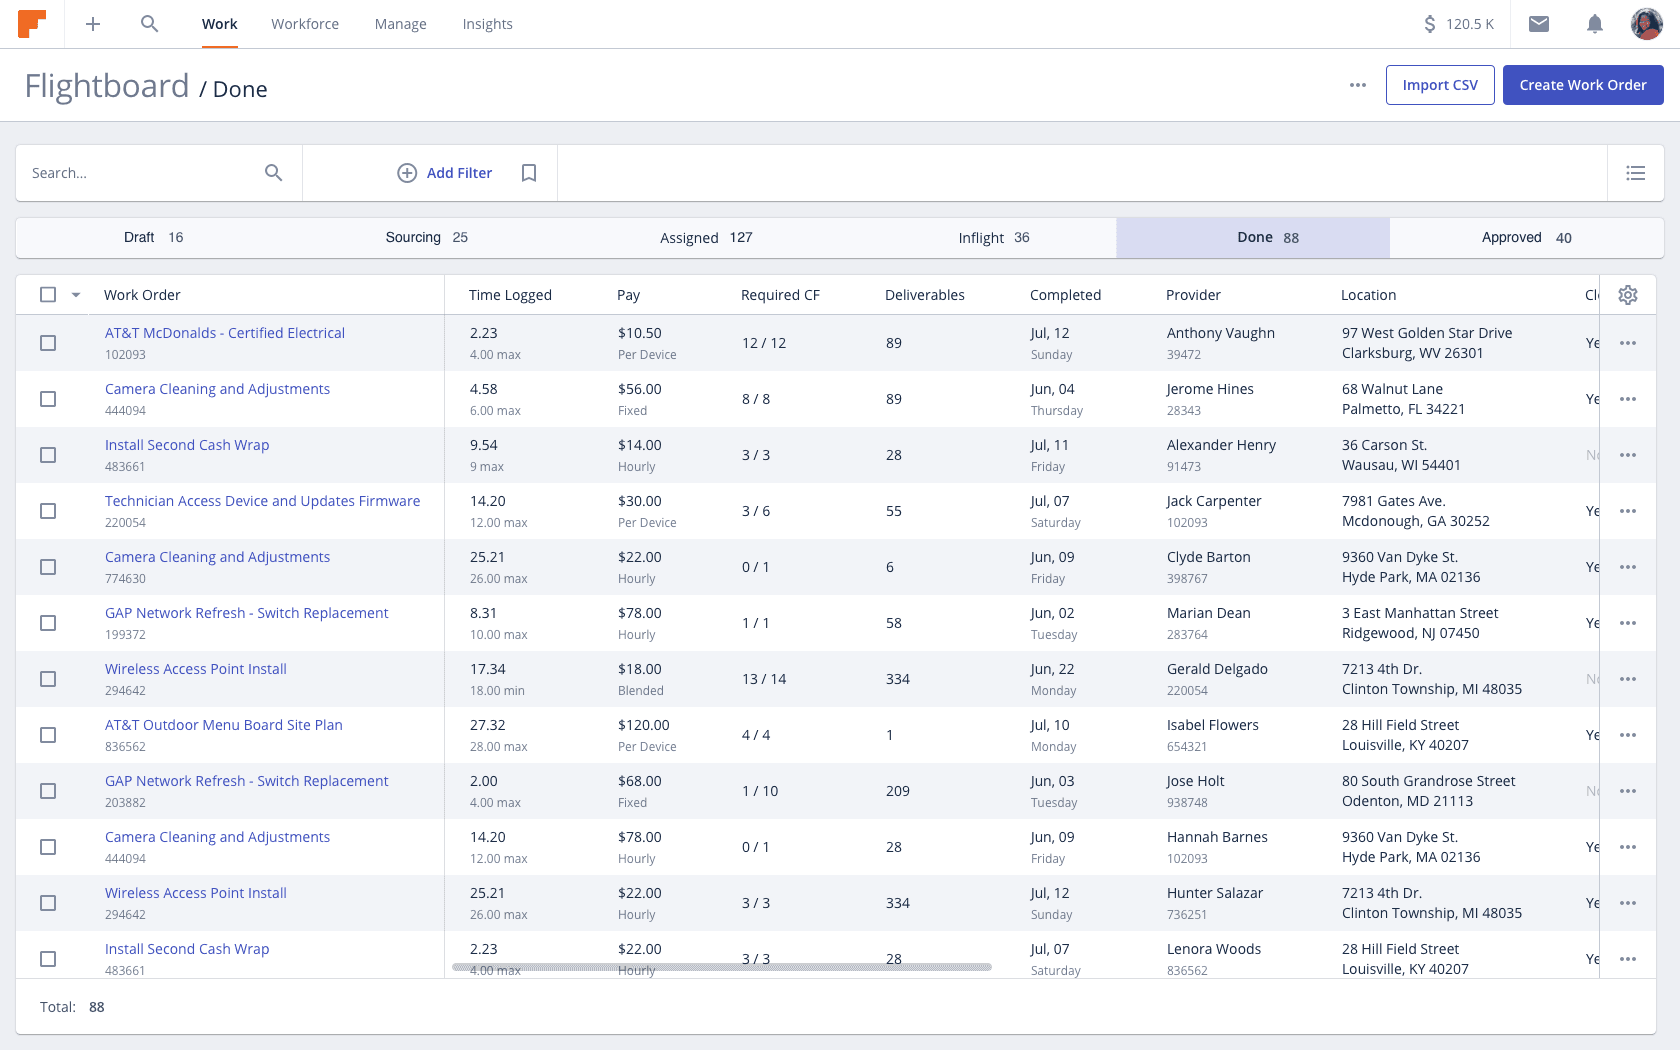Check AT&T McDonalds - Certified Electrical row
The height and width of the screenshot is (1050, 1680).
[x=48, y=343]
